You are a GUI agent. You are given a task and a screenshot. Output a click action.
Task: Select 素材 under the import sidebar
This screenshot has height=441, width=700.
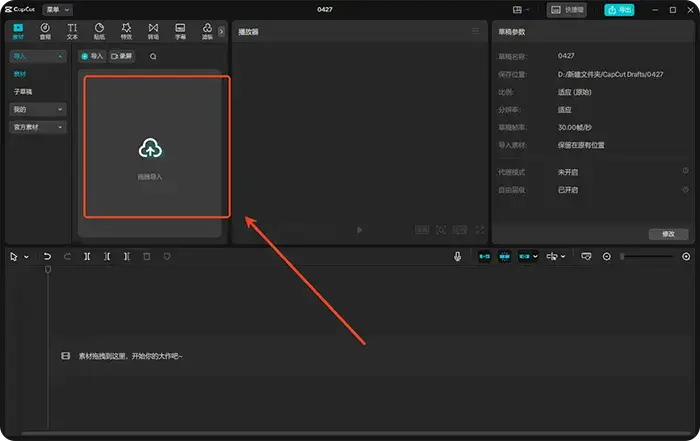(x=20, y=74)
